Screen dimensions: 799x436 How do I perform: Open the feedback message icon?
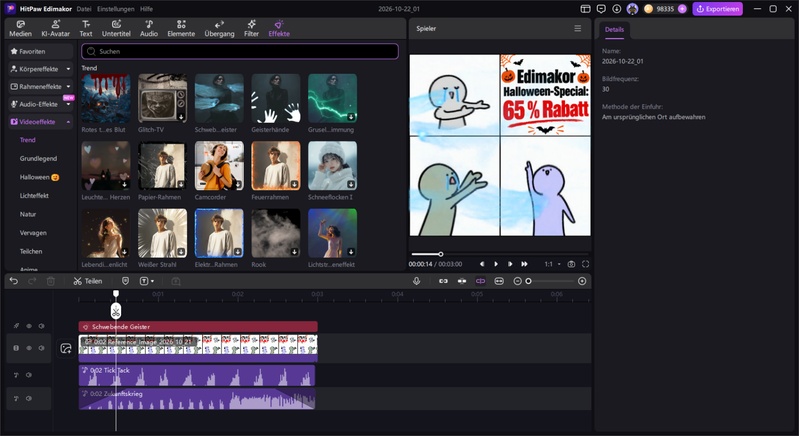601,9
